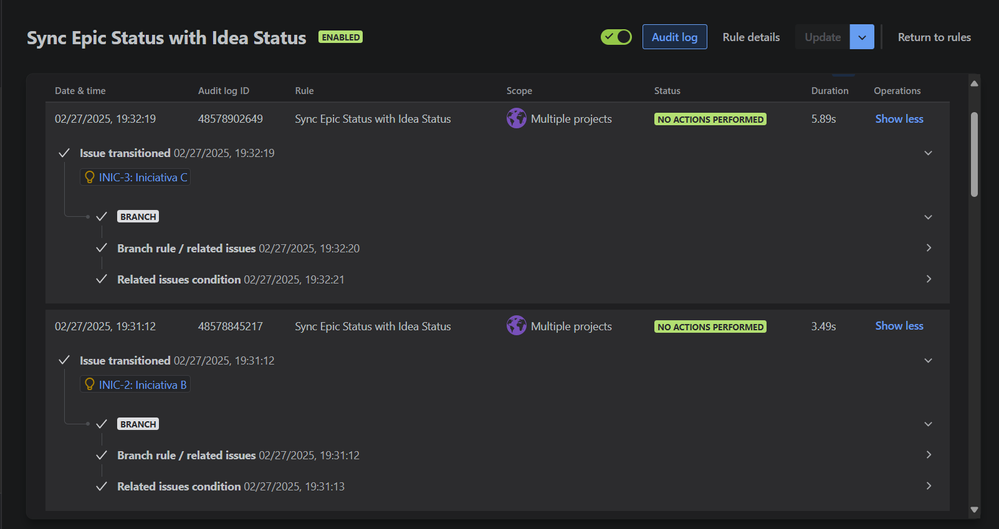This screenshot has height=529, width=999.
Task: Click the scrollbar down arrow
Action: click(x=974, y=509)
